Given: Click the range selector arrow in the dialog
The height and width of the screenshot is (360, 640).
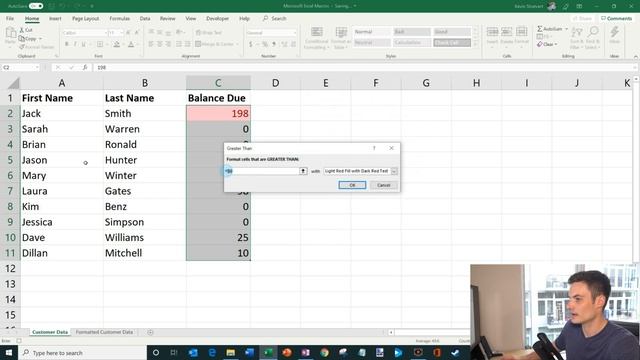Looking at the screenshot, I should click(x=303, y=171).
